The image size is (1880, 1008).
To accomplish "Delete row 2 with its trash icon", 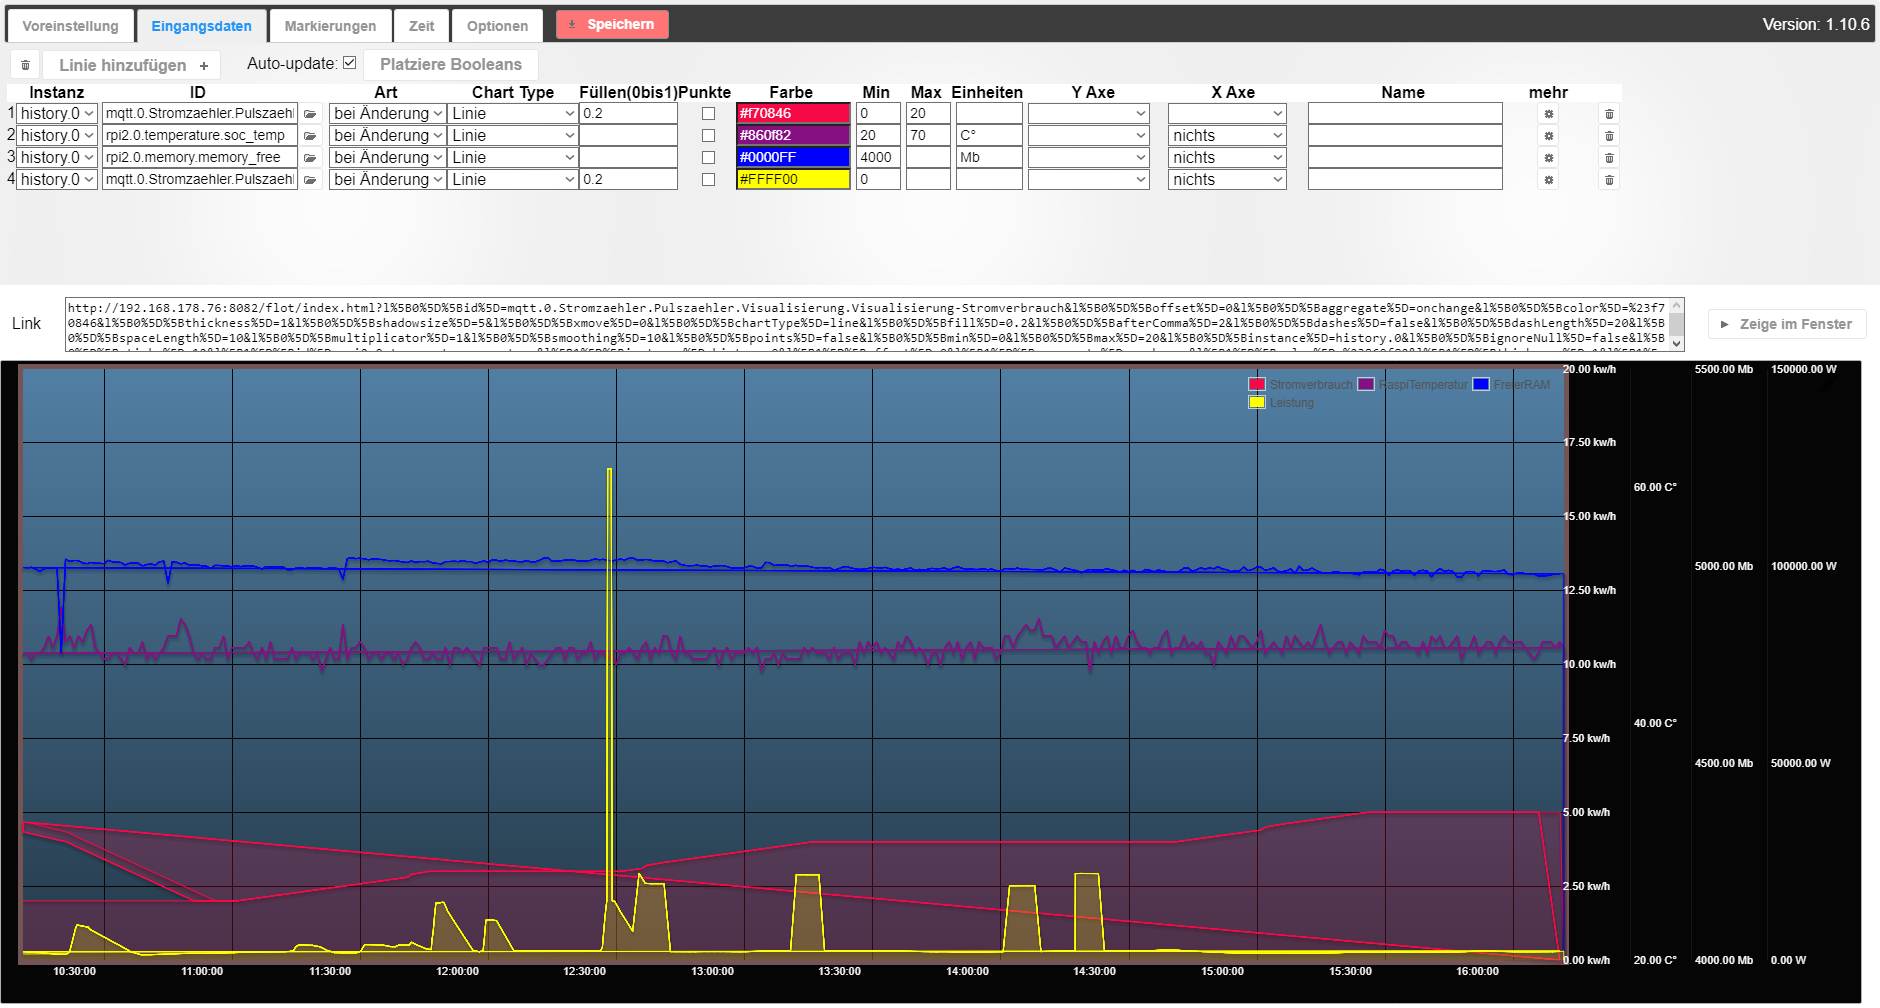I will (x=1609, y=136).
